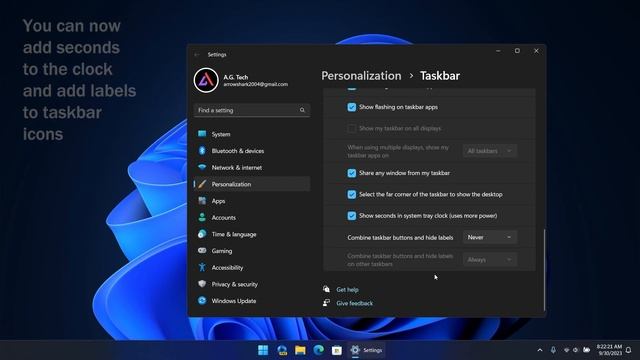Toggle Share any window from my taskbar

point(351,173)
